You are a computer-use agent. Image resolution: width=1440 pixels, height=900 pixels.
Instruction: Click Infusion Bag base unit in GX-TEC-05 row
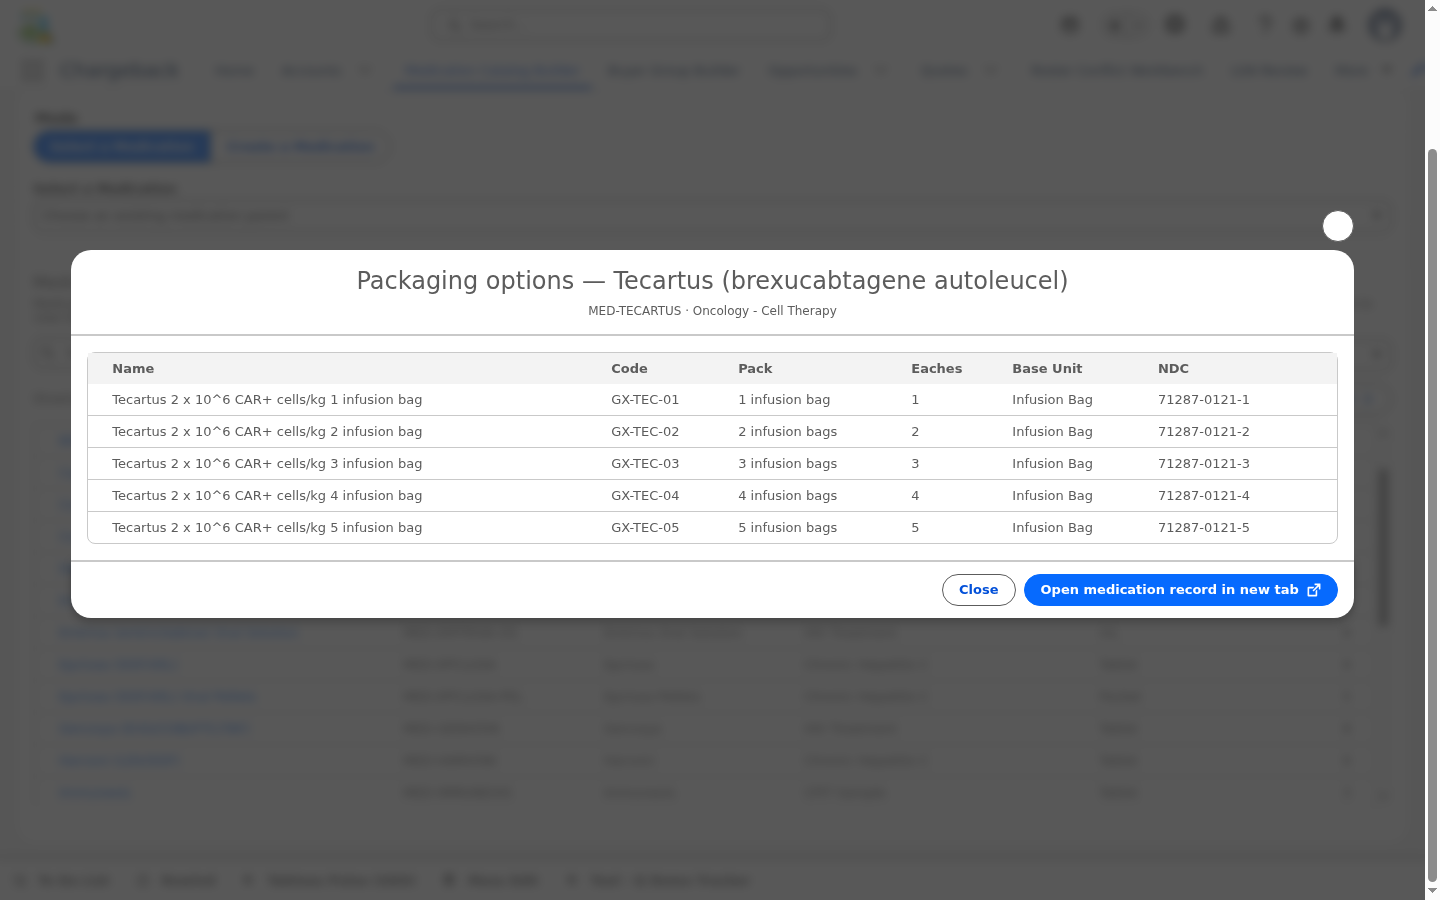click(x=1052, y=528)
